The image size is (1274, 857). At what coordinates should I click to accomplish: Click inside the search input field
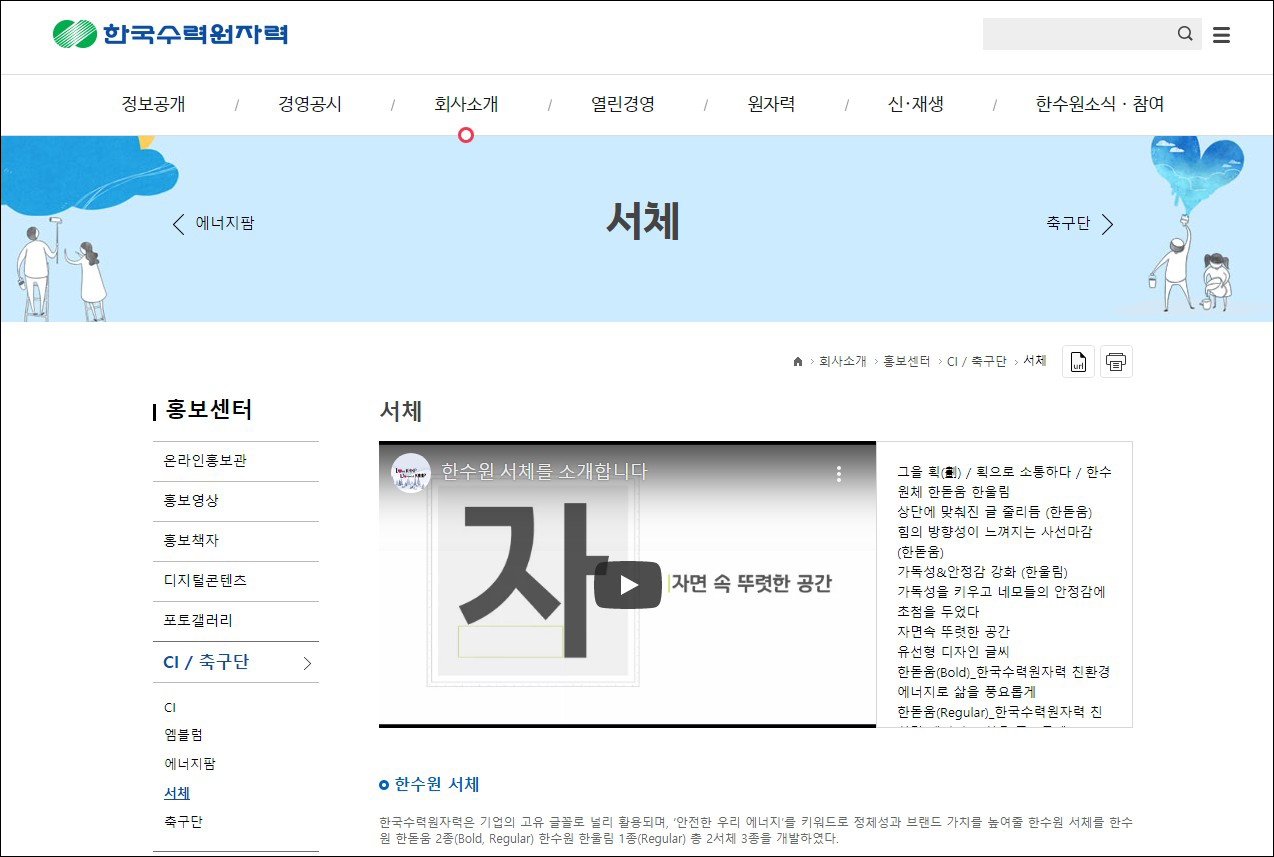point(1078,34)
